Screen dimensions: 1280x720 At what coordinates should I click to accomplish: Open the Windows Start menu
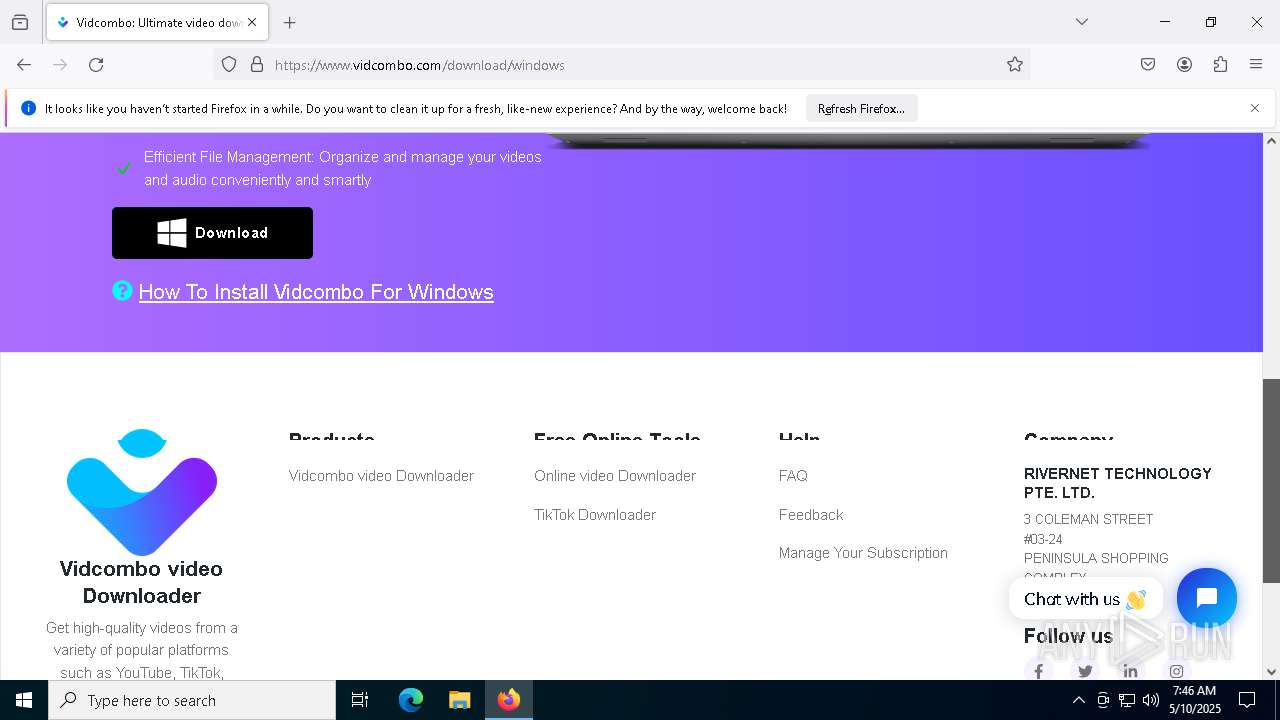tap(24, 700)
